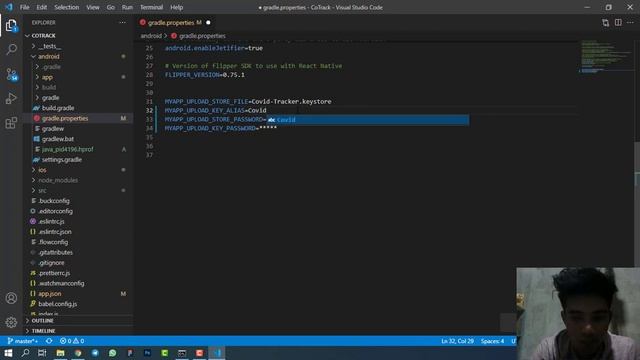The image size is (640, 360).
Task: Open the Run menu
Action: pos(127,7)
